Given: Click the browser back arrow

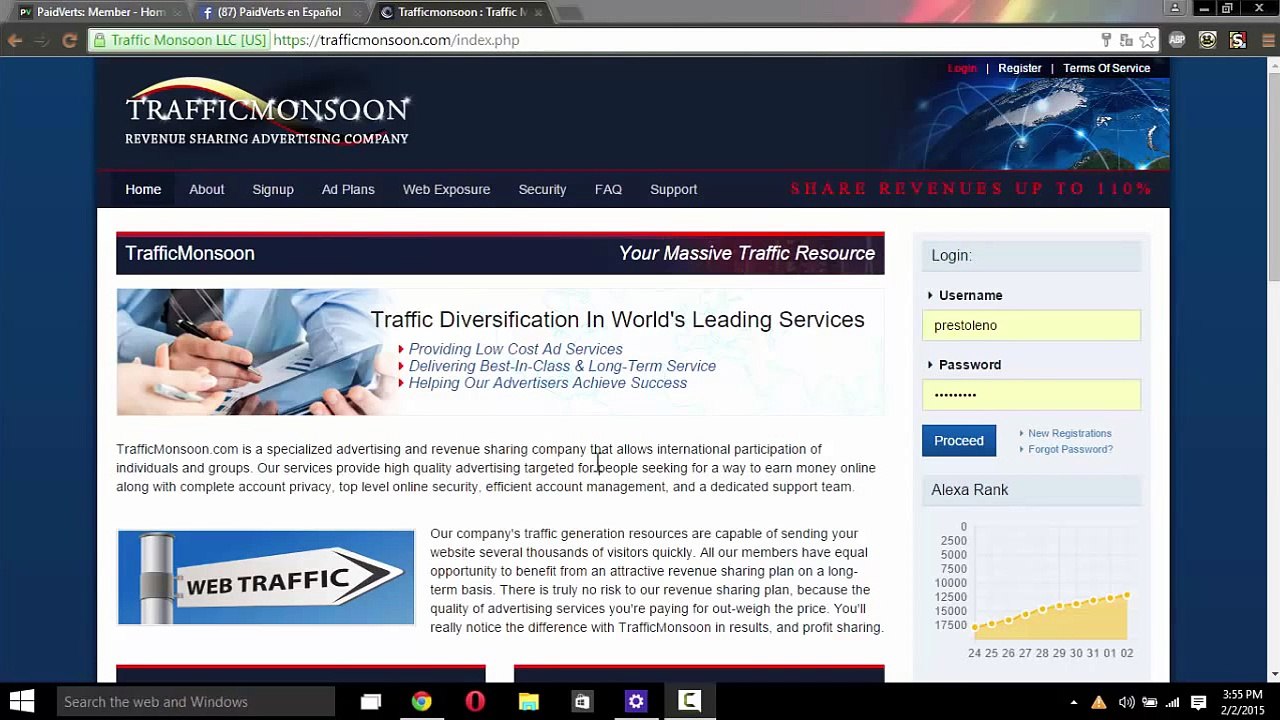Looking at the screenshot, I should pyautogui.click(x=15, y=40).
